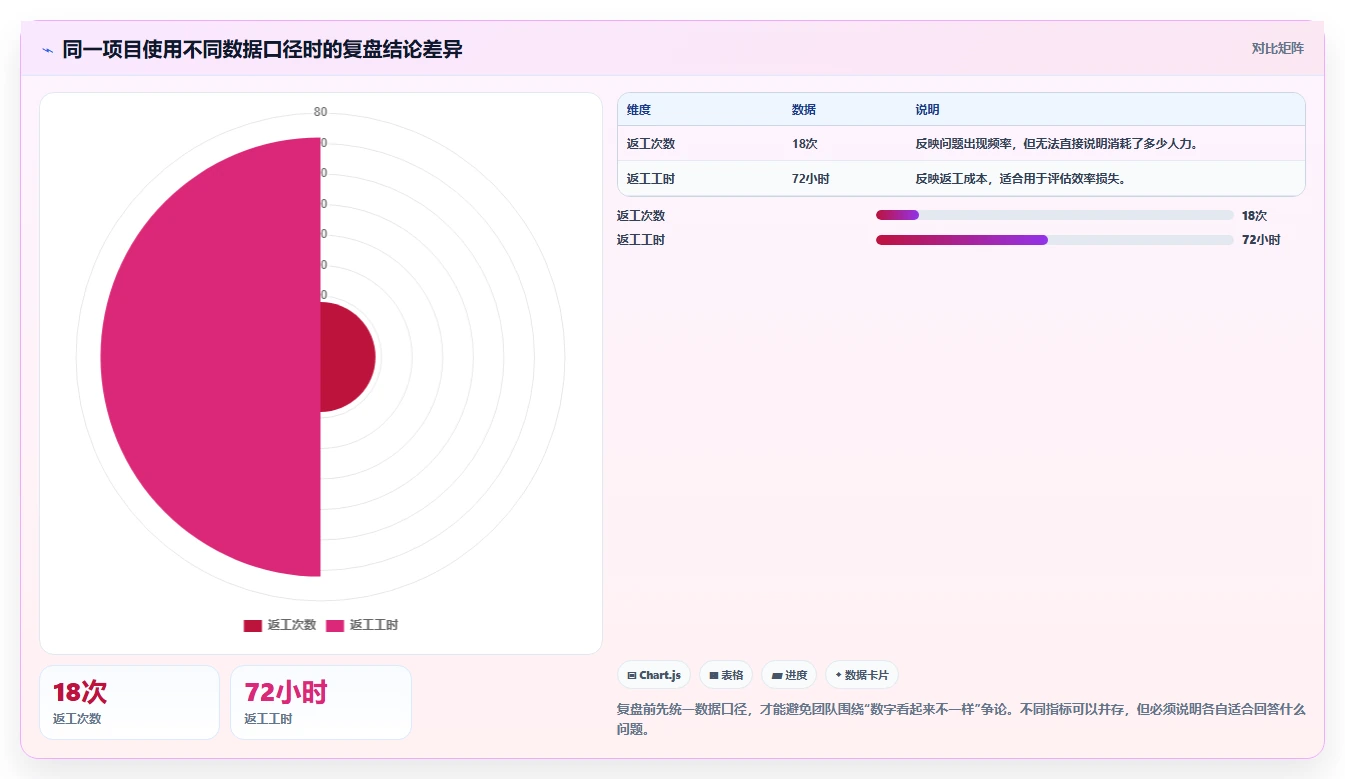1345x779 pixels.
Task: Click the 72小时 cell in the table
Action: pos(811,179)
